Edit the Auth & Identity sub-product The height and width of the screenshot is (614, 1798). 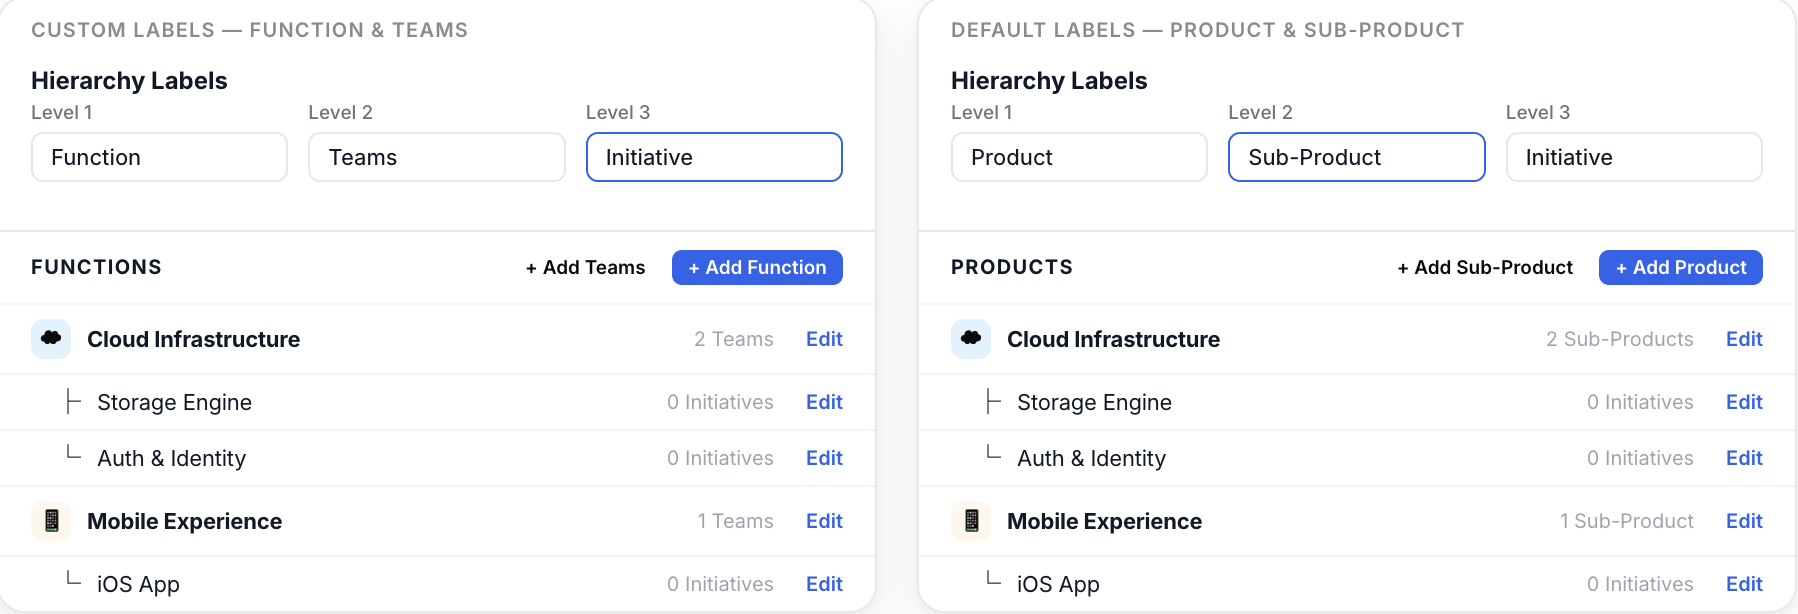coord(1744,458)
